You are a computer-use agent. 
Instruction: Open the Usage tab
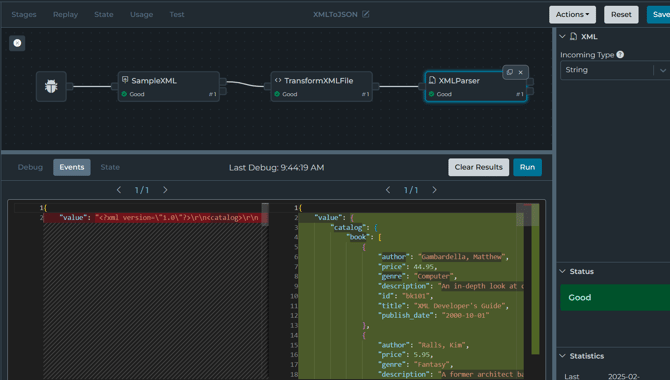(x=141, y=15)
